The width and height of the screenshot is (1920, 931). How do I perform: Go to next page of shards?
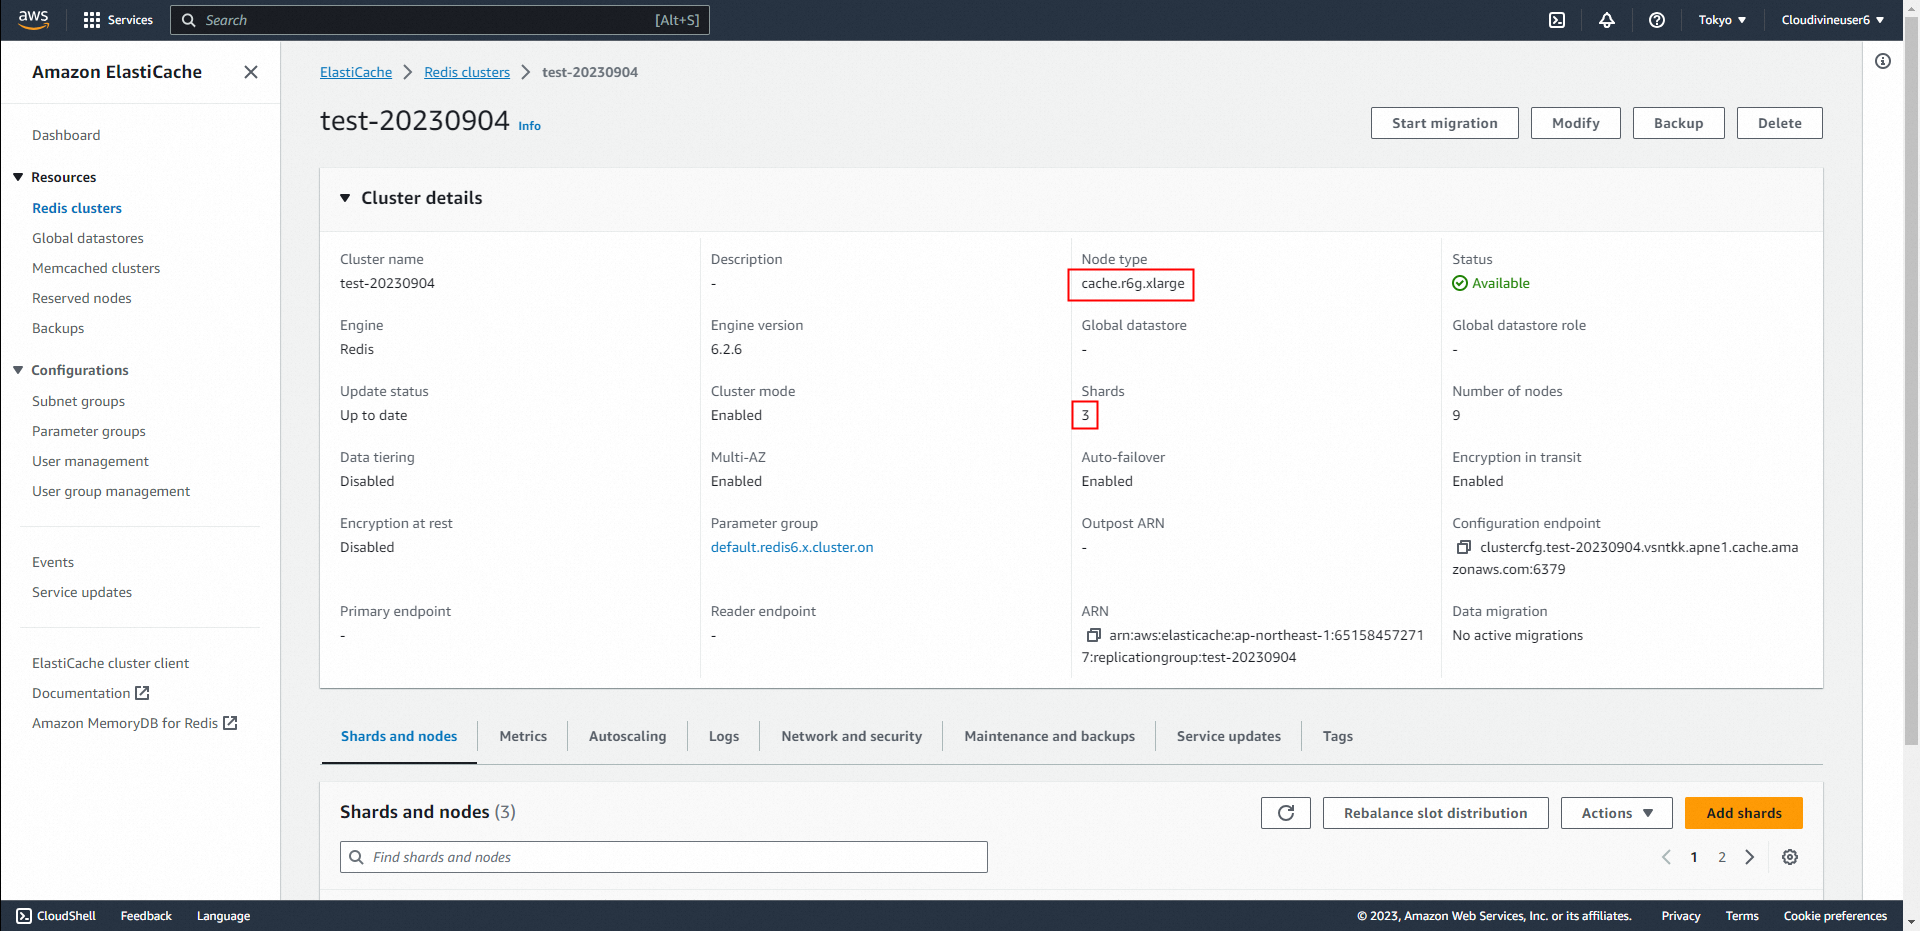tap(1750, 857)
